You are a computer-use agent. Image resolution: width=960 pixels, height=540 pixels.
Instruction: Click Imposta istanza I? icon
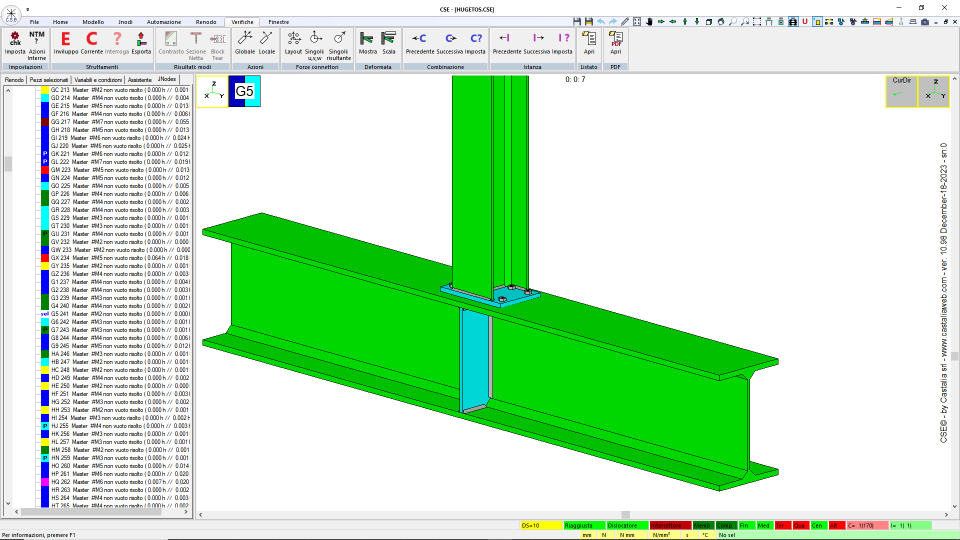point(562,43)
